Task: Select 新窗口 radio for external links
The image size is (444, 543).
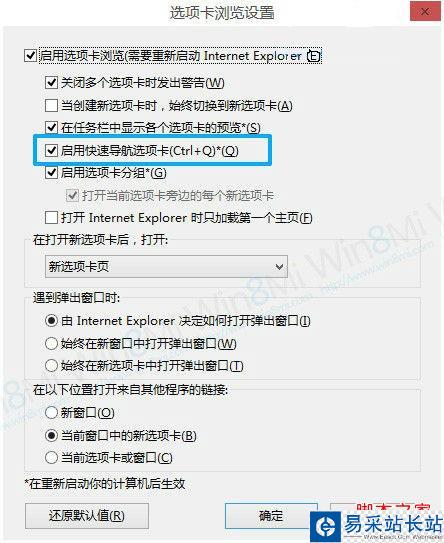Action: [51, 412]
